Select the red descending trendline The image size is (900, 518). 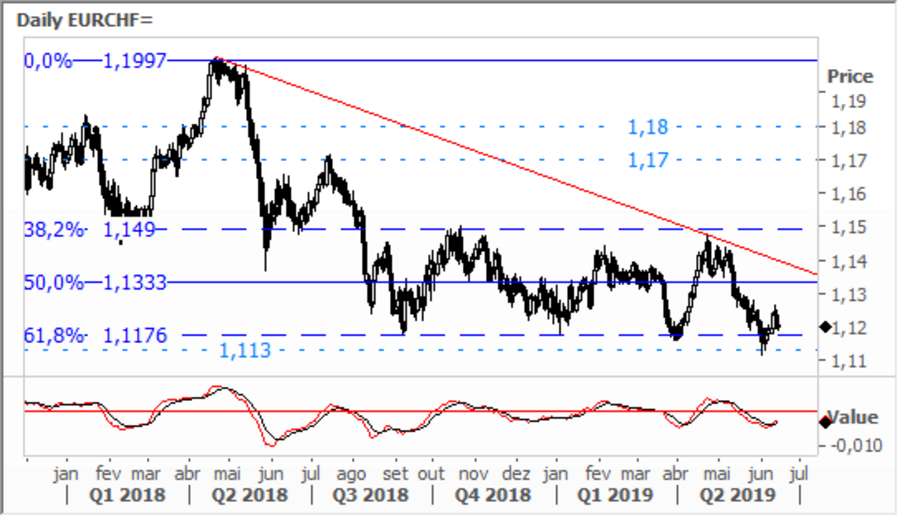pyautogui.click(x=517, y=168)
